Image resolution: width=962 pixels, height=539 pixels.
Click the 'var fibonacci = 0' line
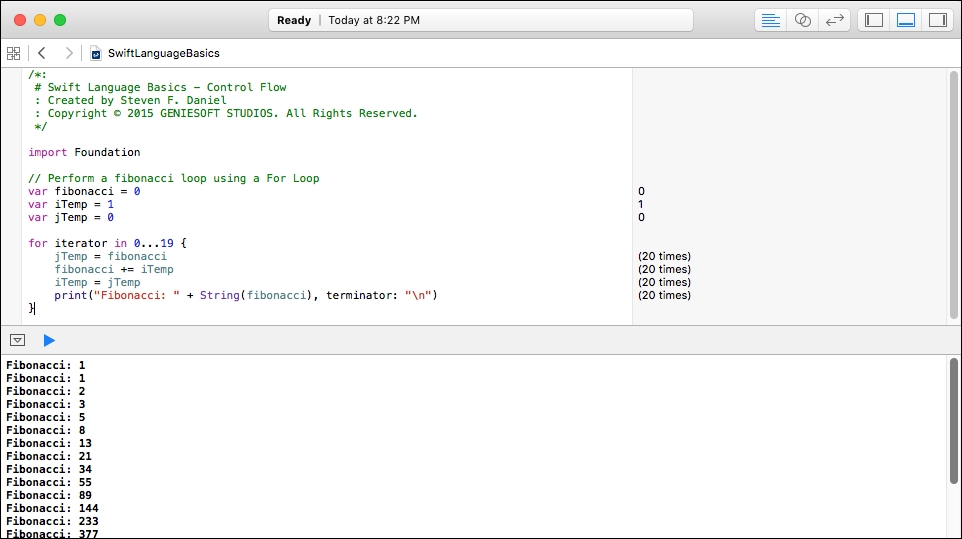click(x=84, y=191)
